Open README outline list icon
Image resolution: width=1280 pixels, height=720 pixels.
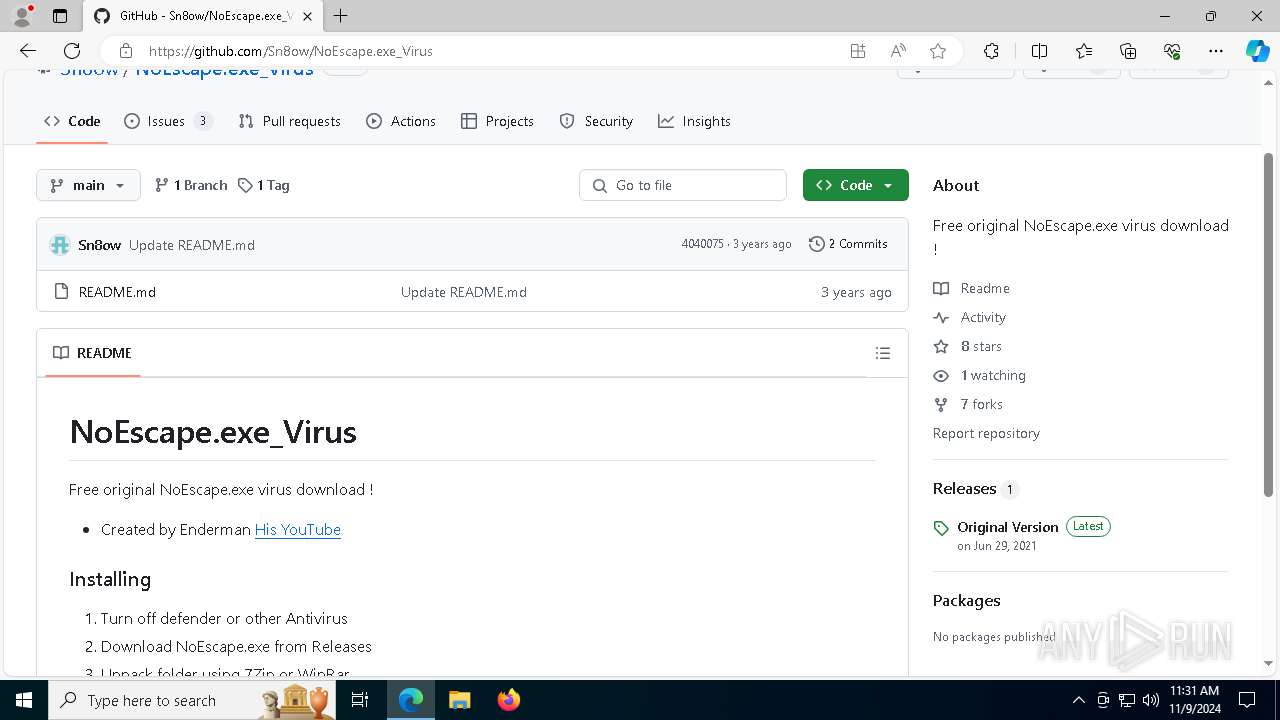tap(883, 353)
